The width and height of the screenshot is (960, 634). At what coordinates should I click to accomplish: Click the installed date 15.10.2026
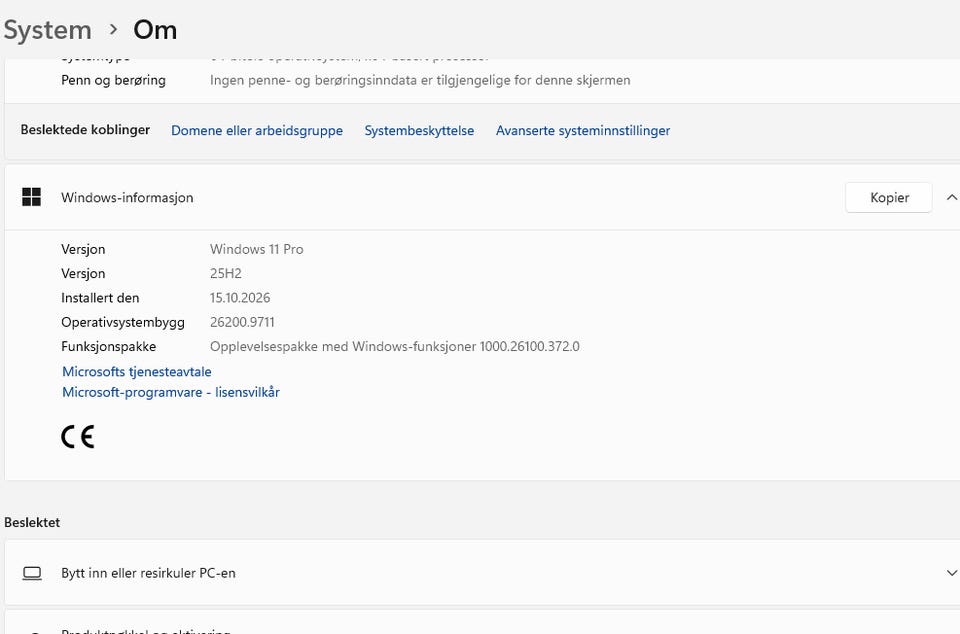(x=240, y=298)
